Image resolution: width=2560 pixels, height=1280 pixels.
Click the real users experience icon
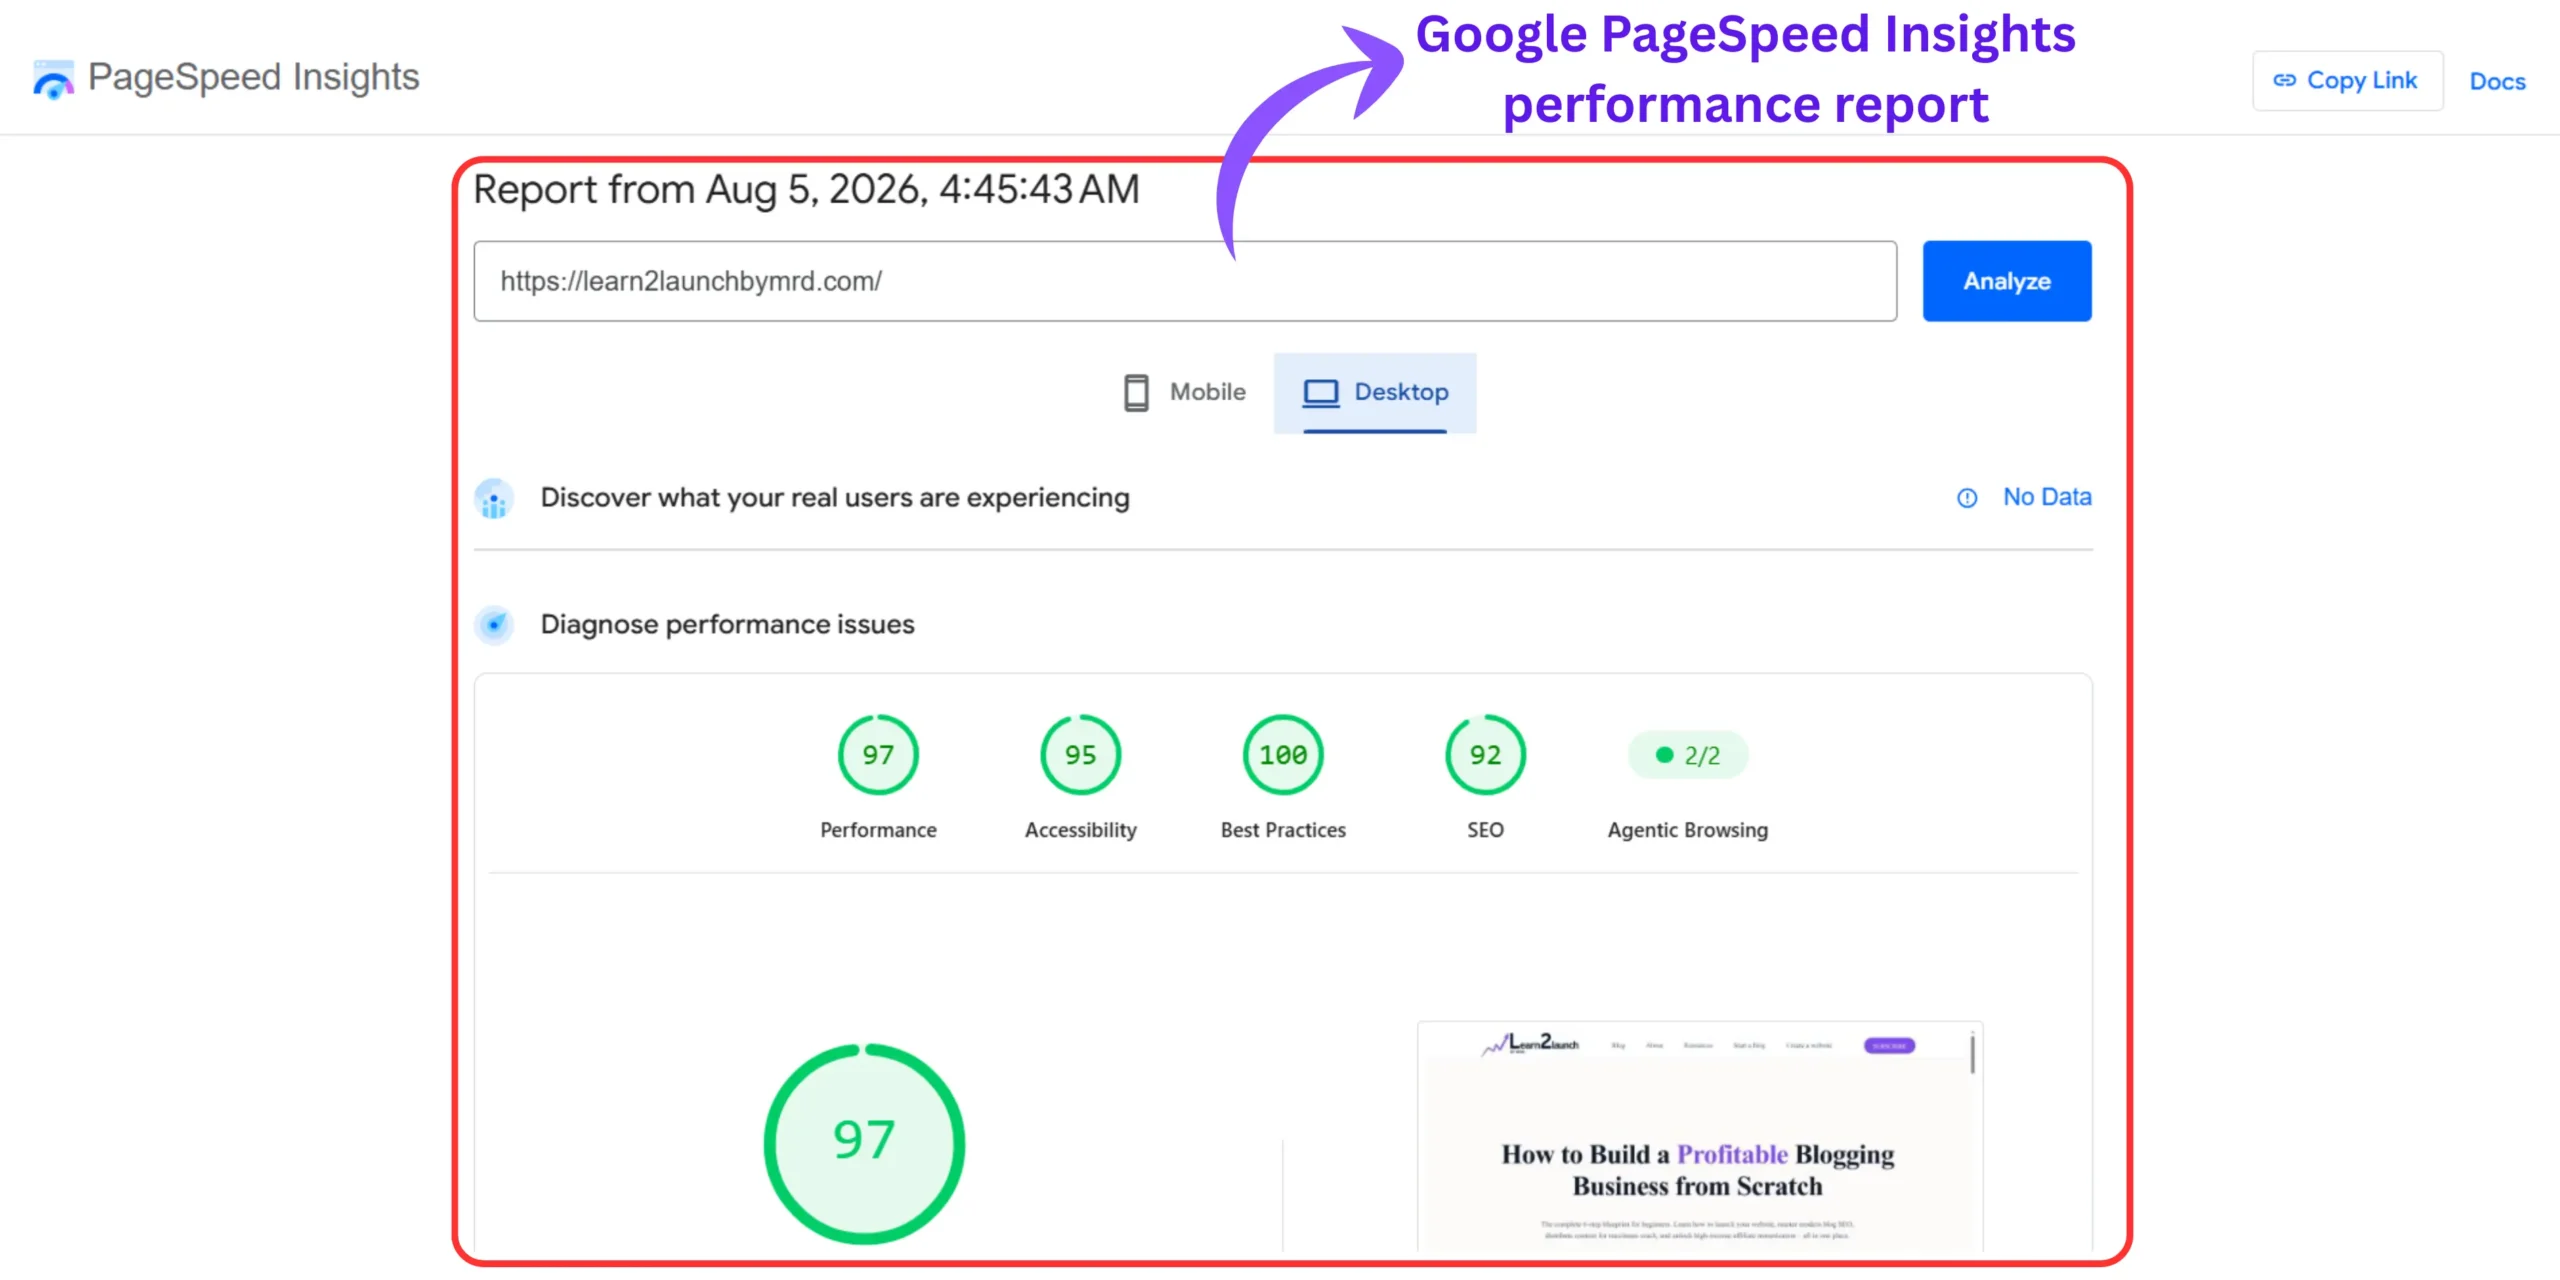tap(494, 498)
